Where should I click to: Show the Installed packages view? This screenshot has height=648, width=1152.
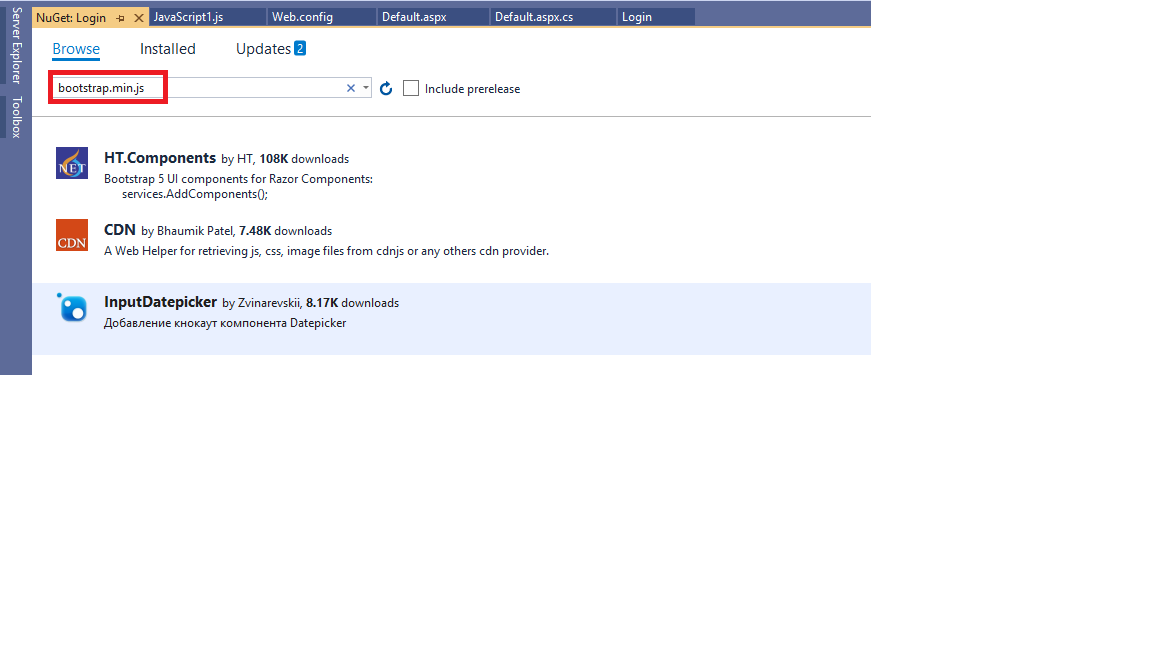[x=168, y=49]
